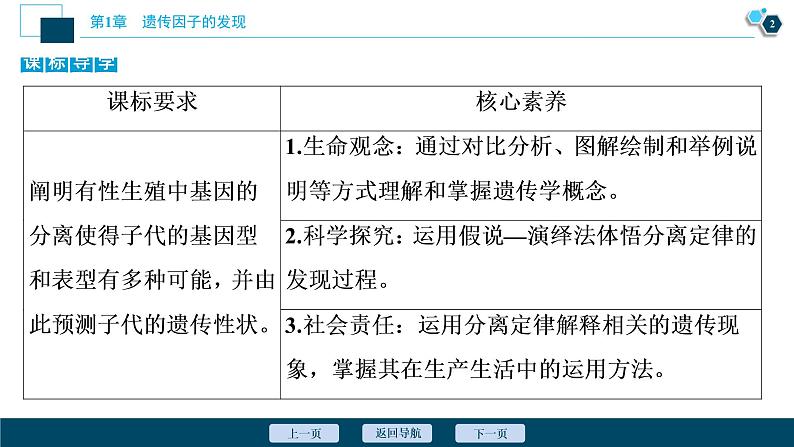This screenshot has height=447, width=794.
Task: Click the 课标要求 table header cell
Action: [x=152, y=109]
